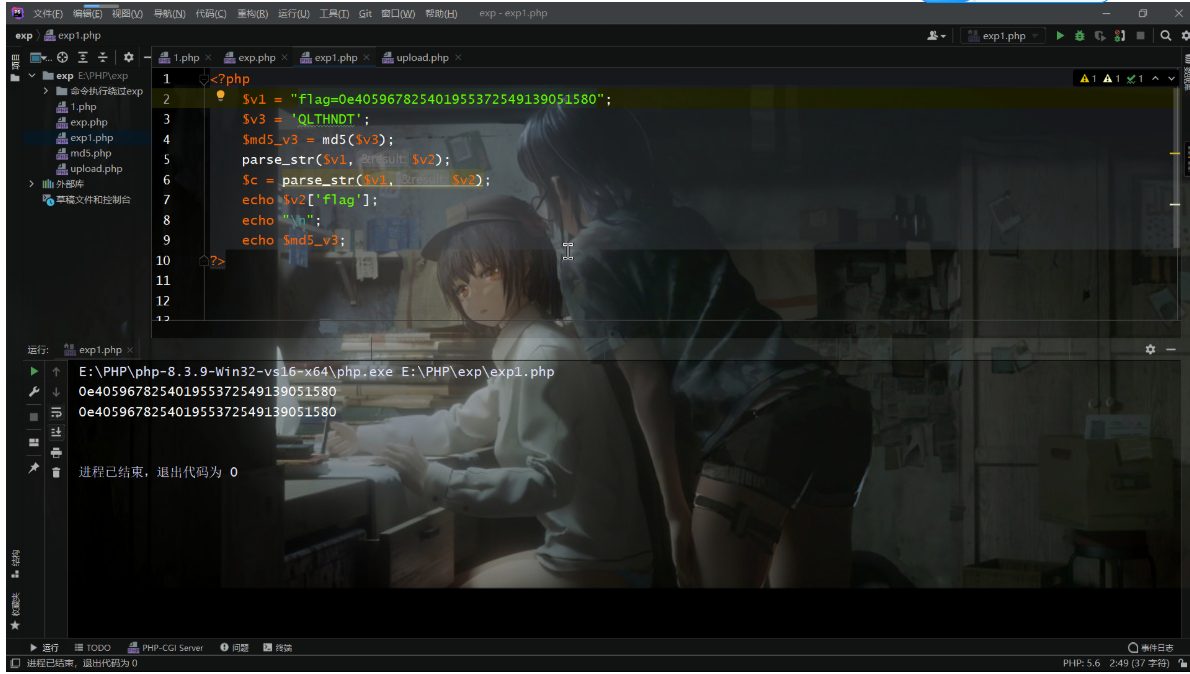Collapse the <?php code fold marker
Screen dimensions: 1190x674
(x=203, y=79)
